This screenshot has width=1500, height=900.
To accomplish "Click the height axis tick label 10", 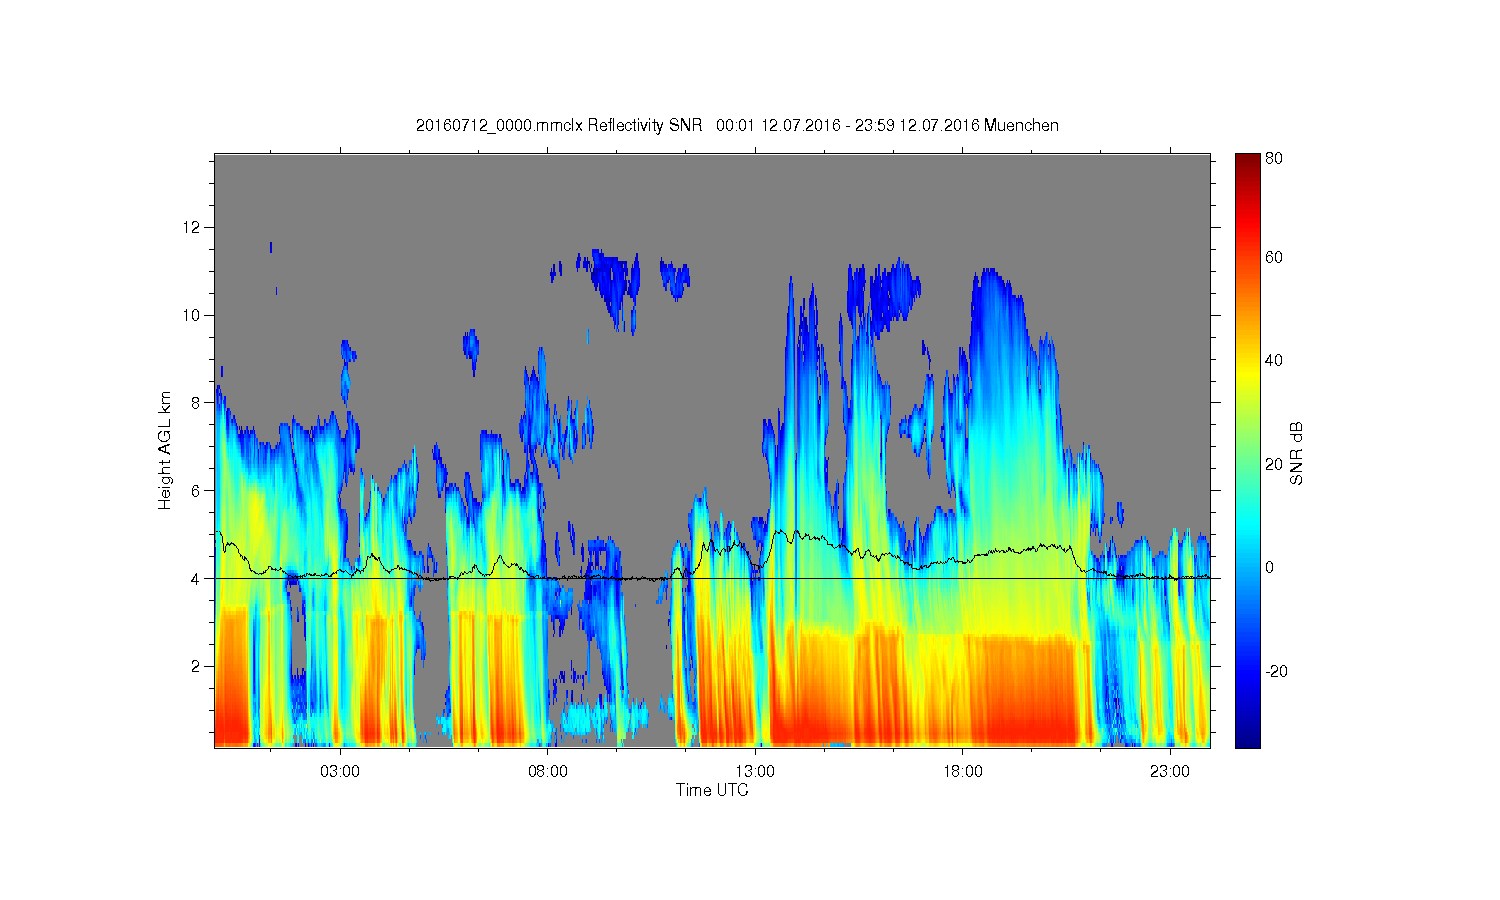I will tap(194, 315).
